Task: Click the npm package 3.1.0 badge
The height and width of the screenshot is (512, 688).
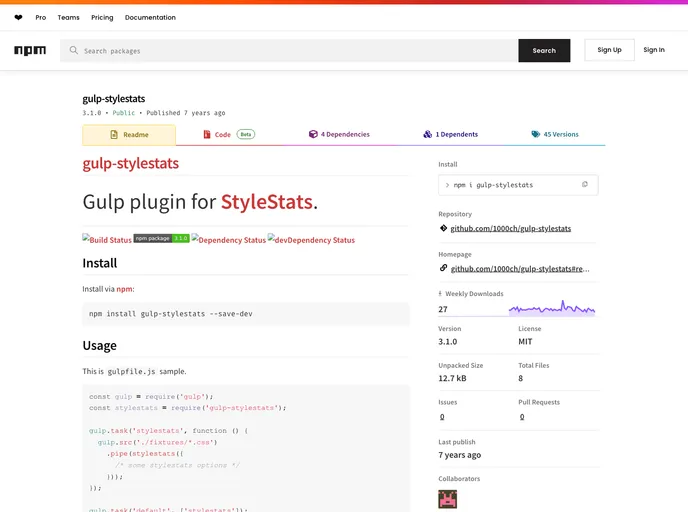Action: 161,238
